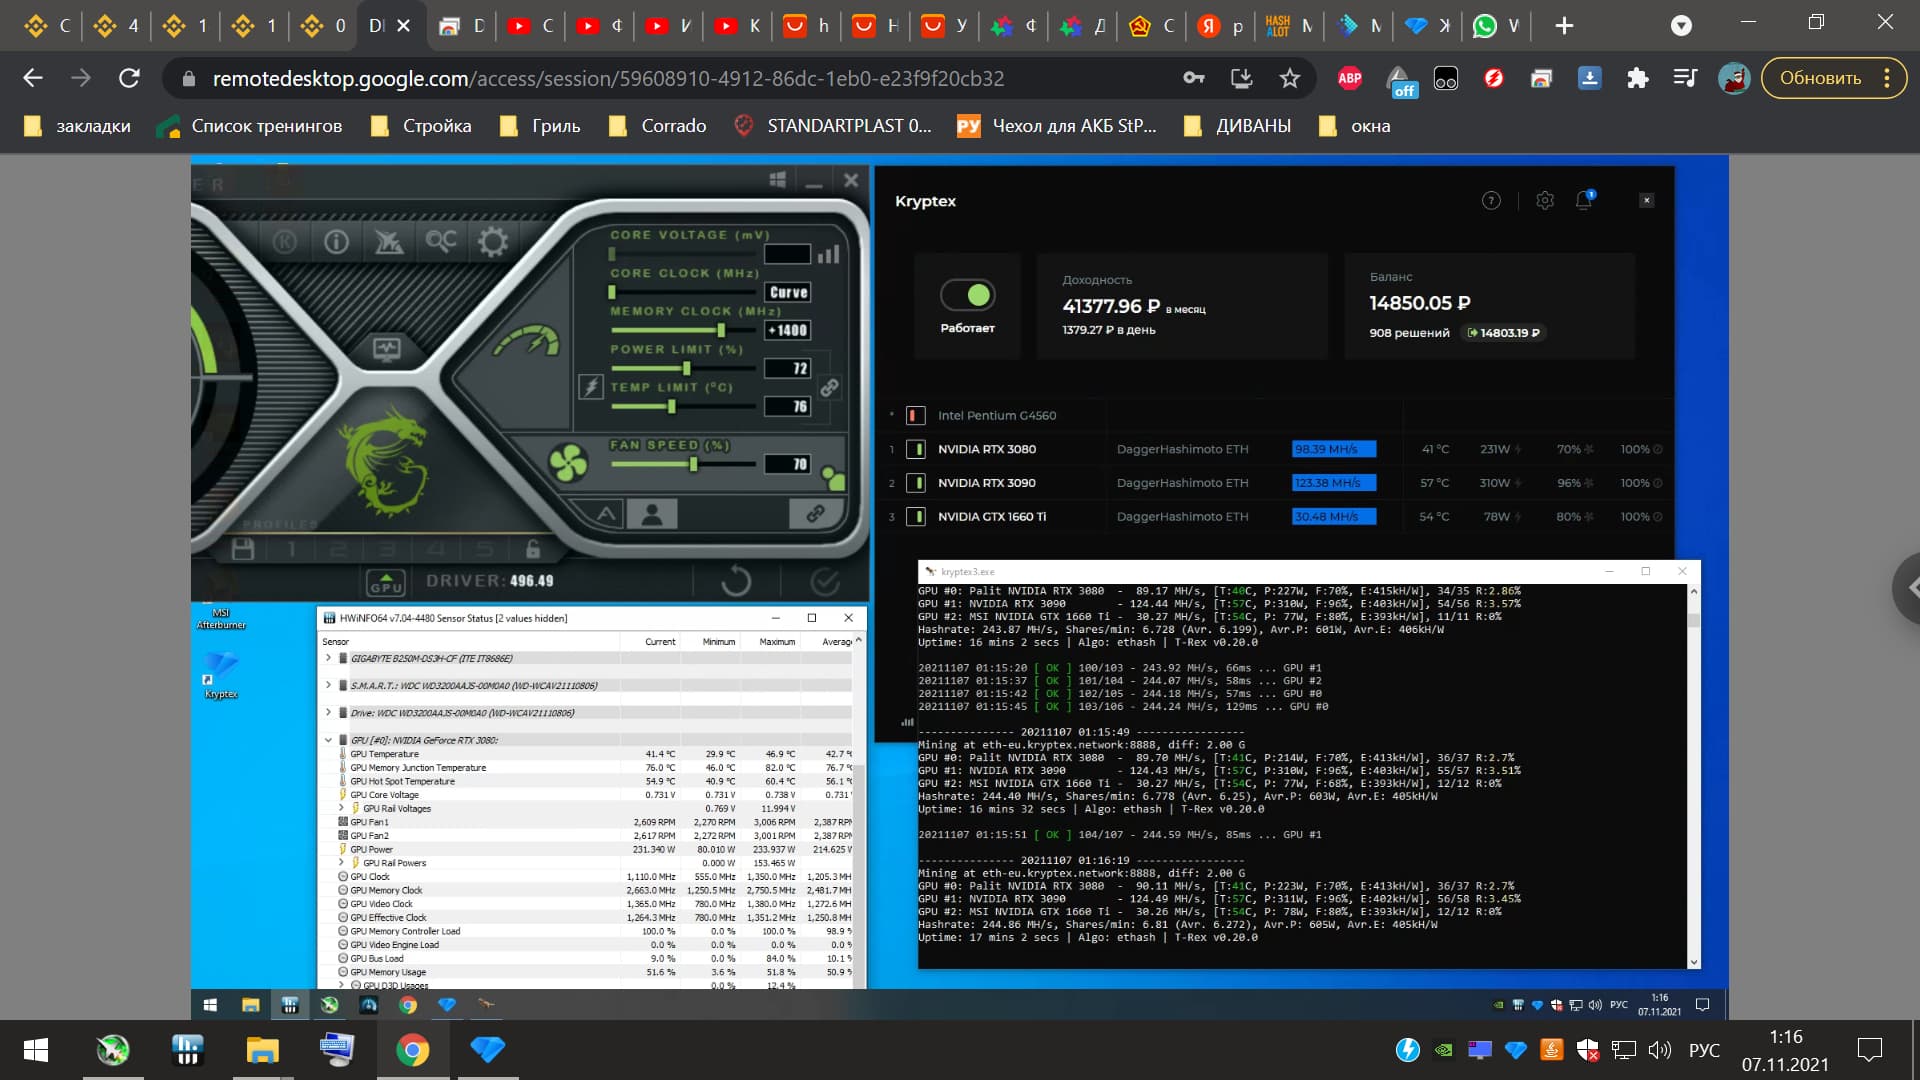Toggle mining on NVIDIA RTX 3090 row

click(x=915, y=483)
